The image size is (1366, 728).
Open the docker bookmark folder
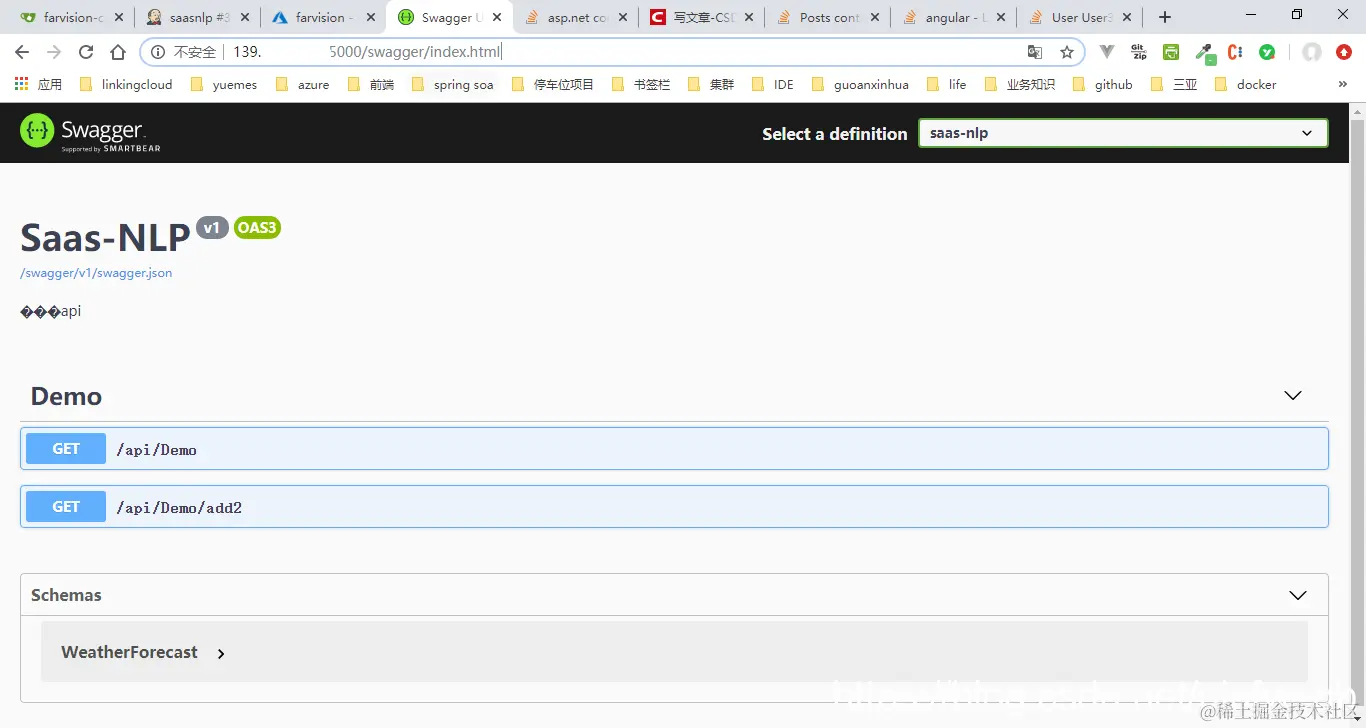coord(1245,84)
